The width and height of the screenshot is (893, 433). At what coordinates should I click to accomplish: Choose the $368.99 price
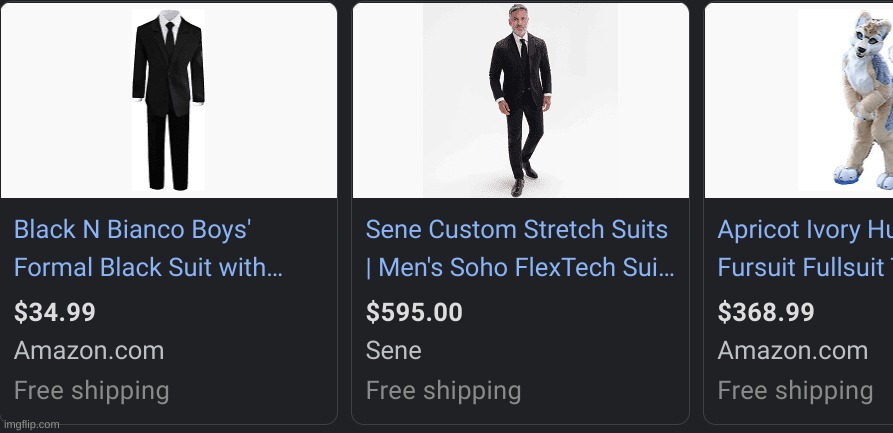(766, 312)
